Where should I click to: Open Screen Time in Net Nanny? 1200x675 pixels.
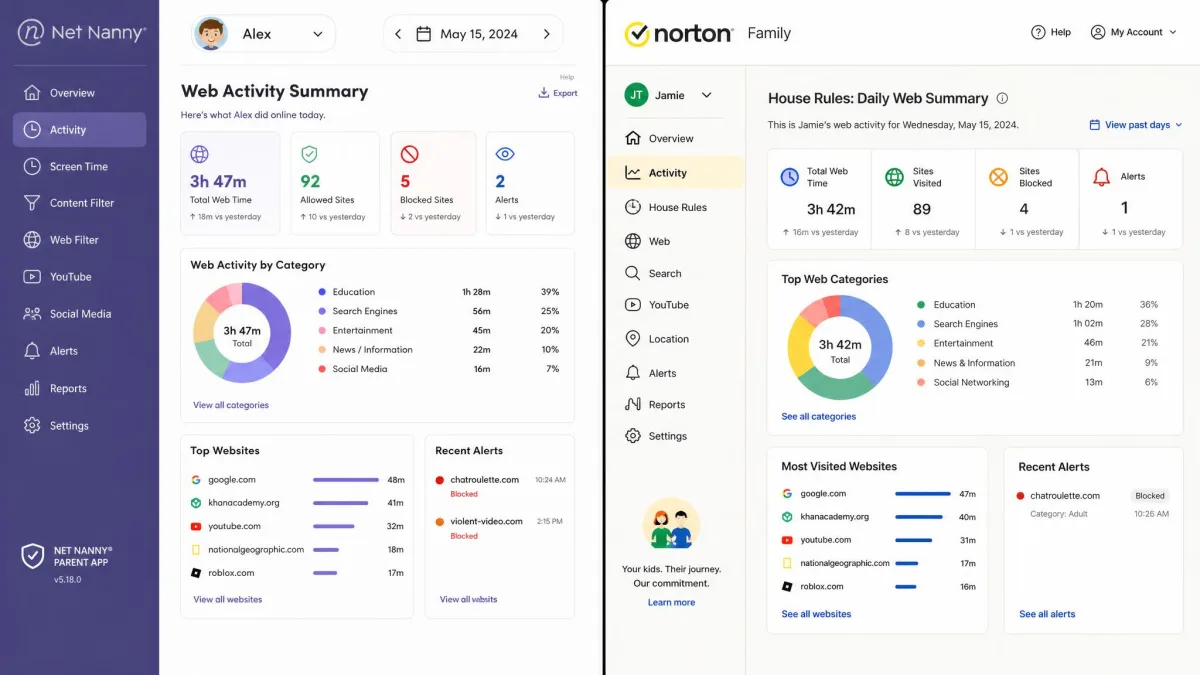[x=79, y=167]
